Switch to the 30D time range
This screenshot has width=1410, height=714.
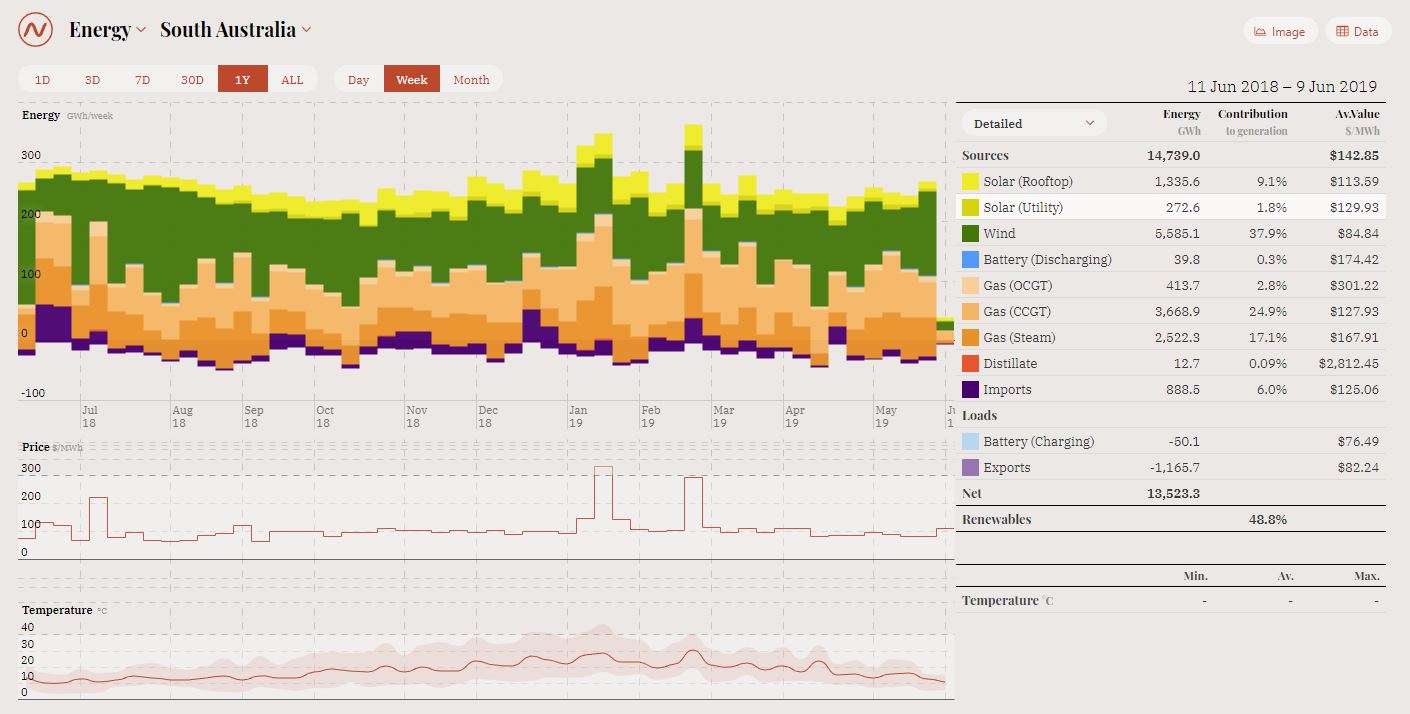192,79
